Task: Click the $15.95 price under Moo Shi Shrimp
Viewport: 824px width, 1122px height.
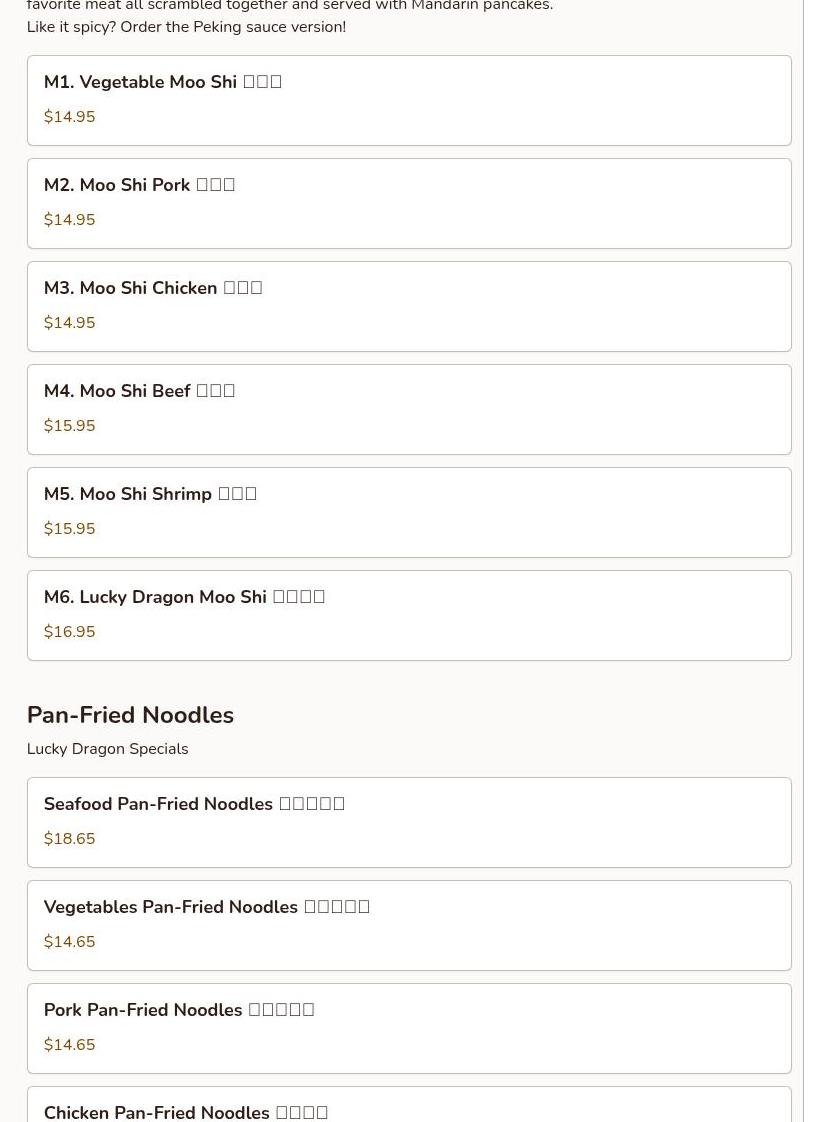Action: [69, 529]
